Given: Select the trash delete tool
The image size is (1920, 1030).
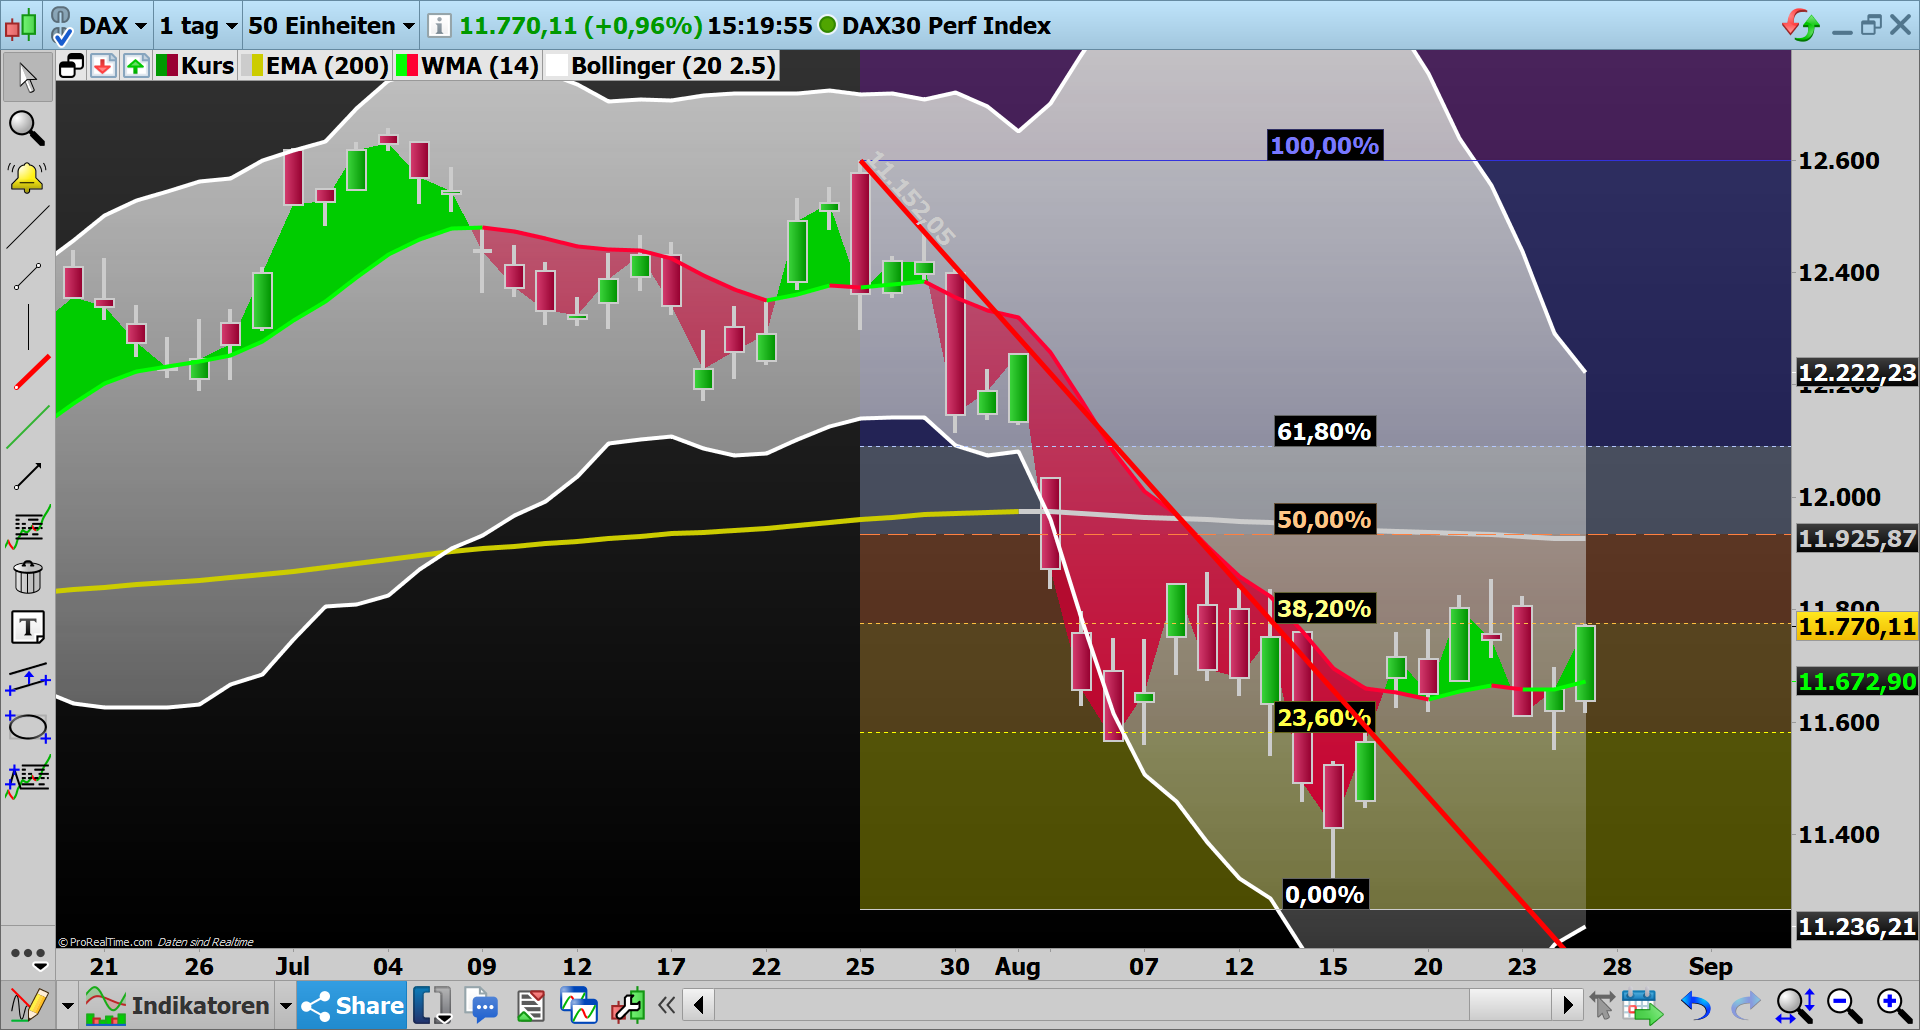Looking at the screenshot, I should tap(28, 577).
